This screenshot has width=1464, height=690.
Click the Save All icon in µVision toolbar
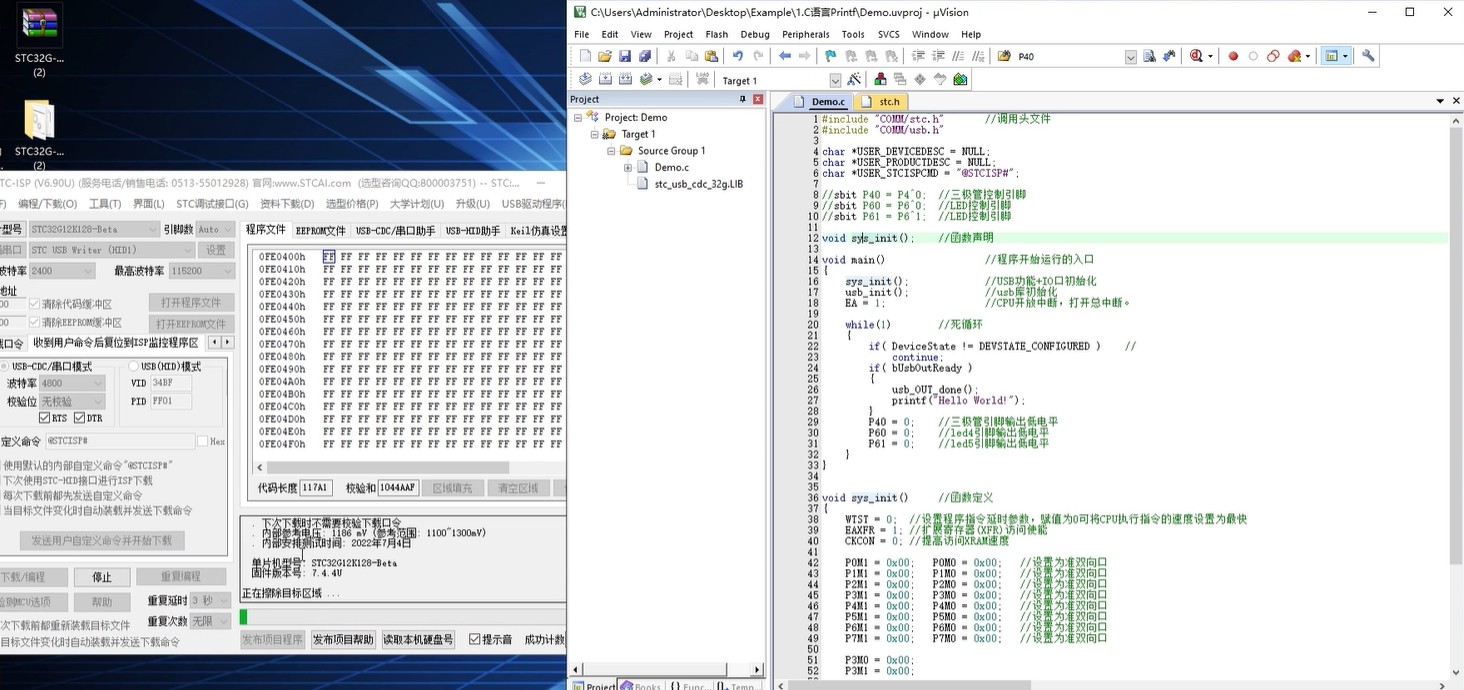pyautogui.click(x=645, y=56)
